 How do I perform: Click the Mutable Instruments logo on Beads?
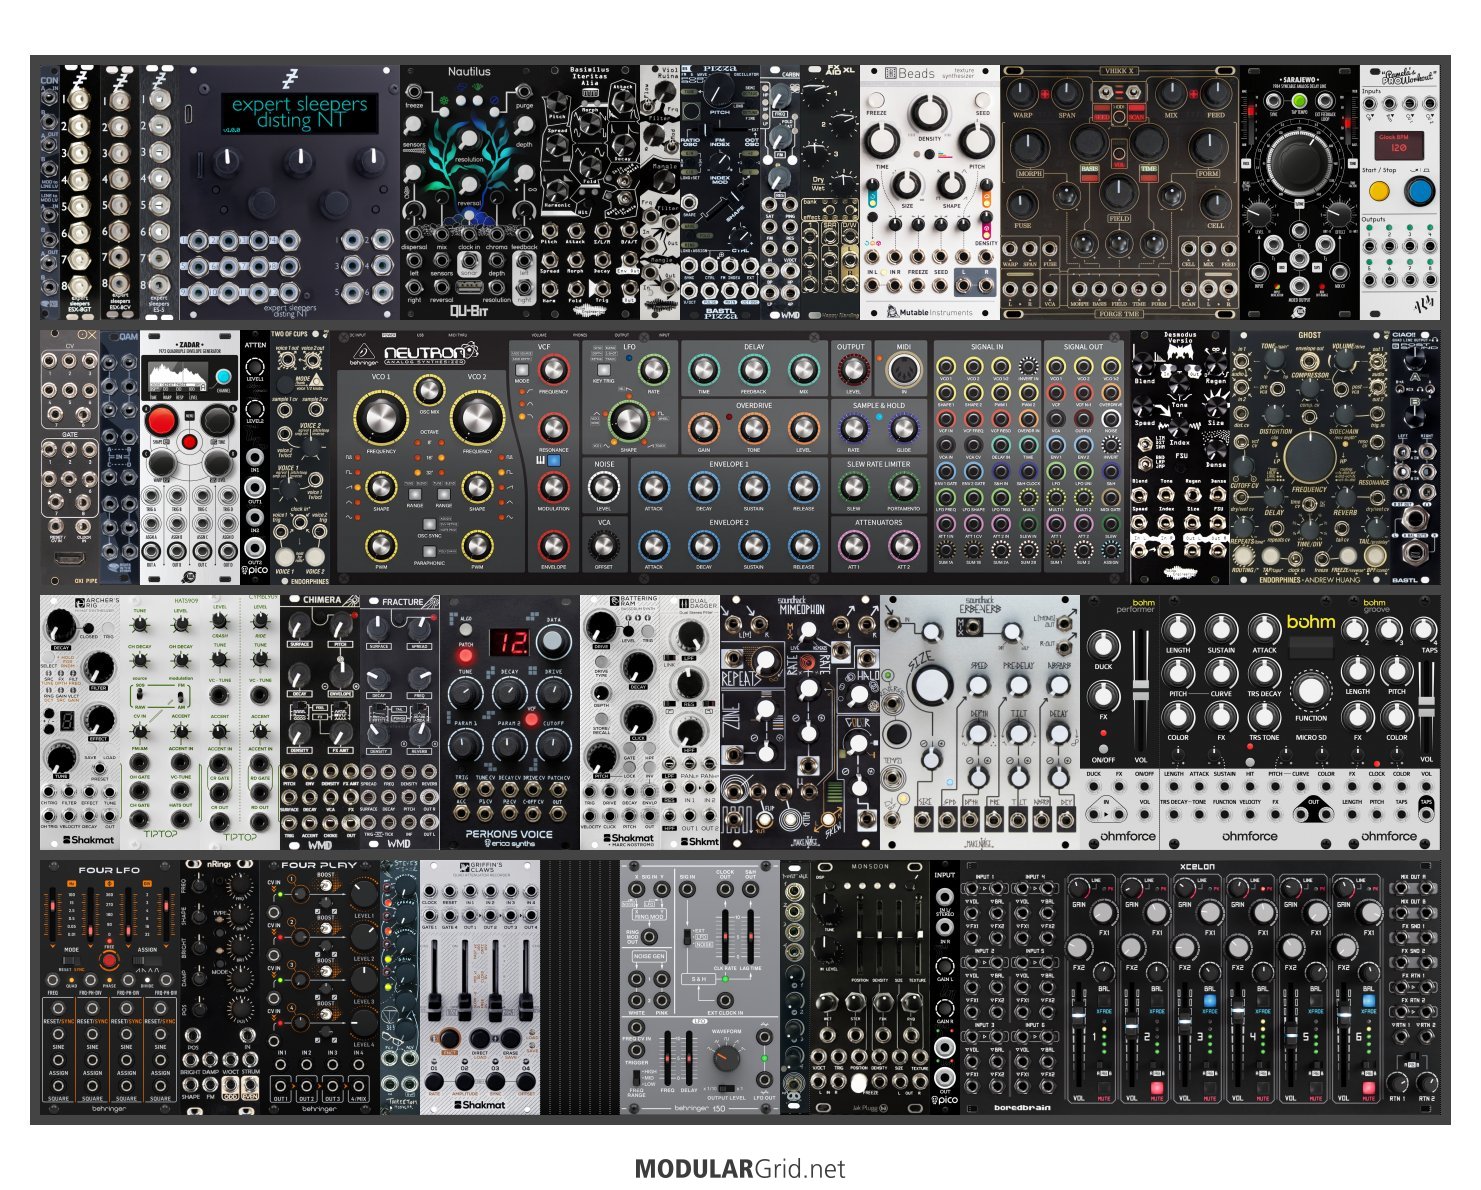point(929,312)
